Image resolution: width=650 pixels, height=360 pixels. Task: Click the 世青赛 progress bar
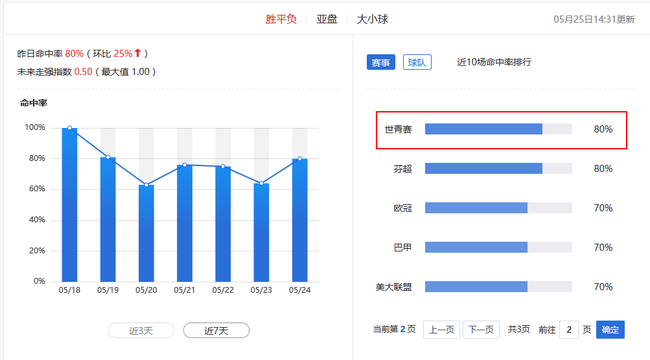coord(498,129)
